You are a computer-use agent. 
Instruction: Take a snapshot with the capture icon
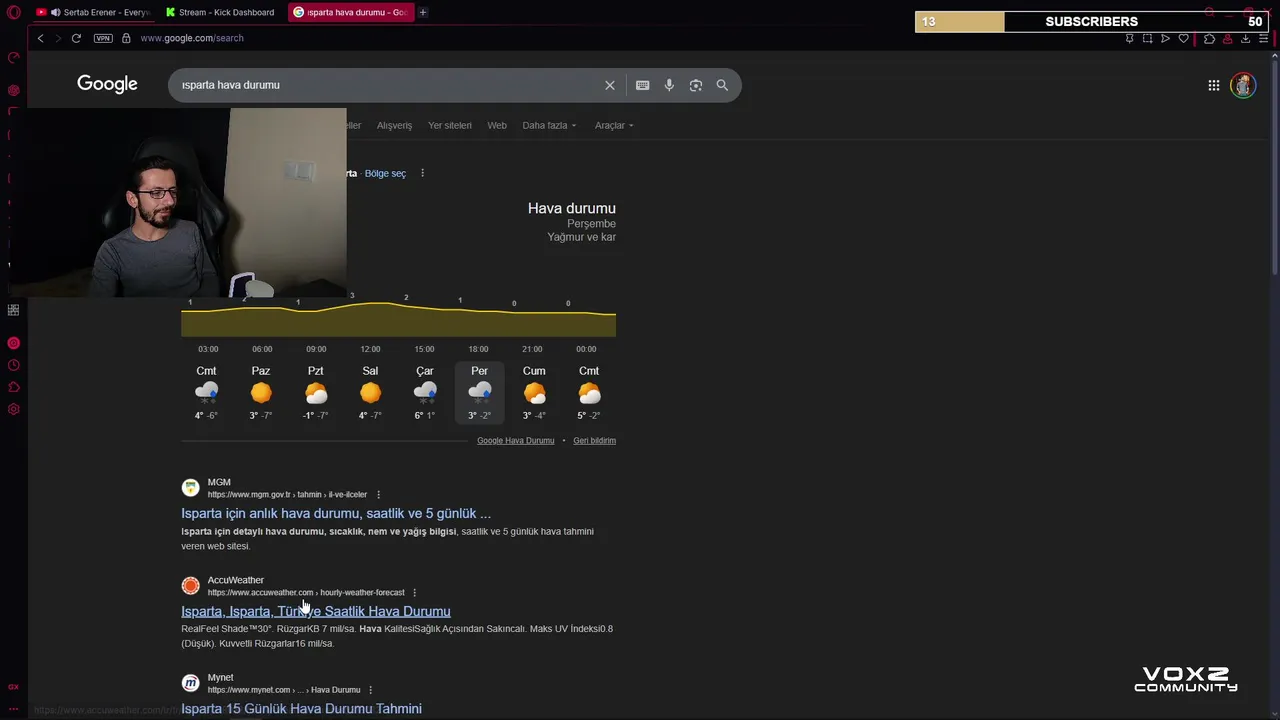[1147, 38]
